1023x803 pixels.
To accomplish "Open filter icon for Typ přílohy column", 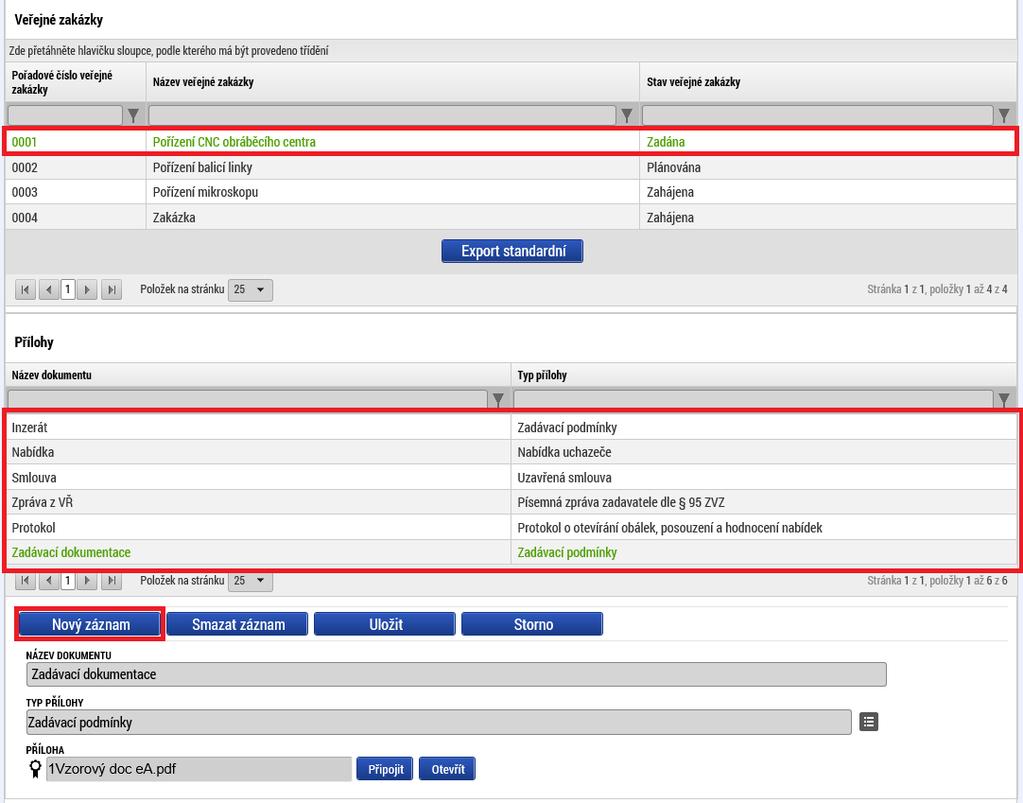I will [1003, 399].
